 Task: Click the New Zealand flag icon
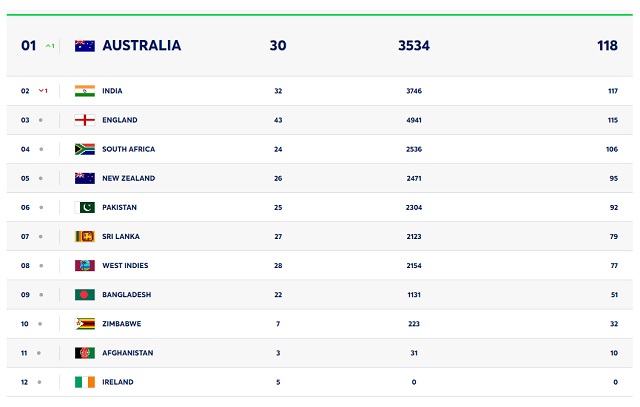coord(85,178)
